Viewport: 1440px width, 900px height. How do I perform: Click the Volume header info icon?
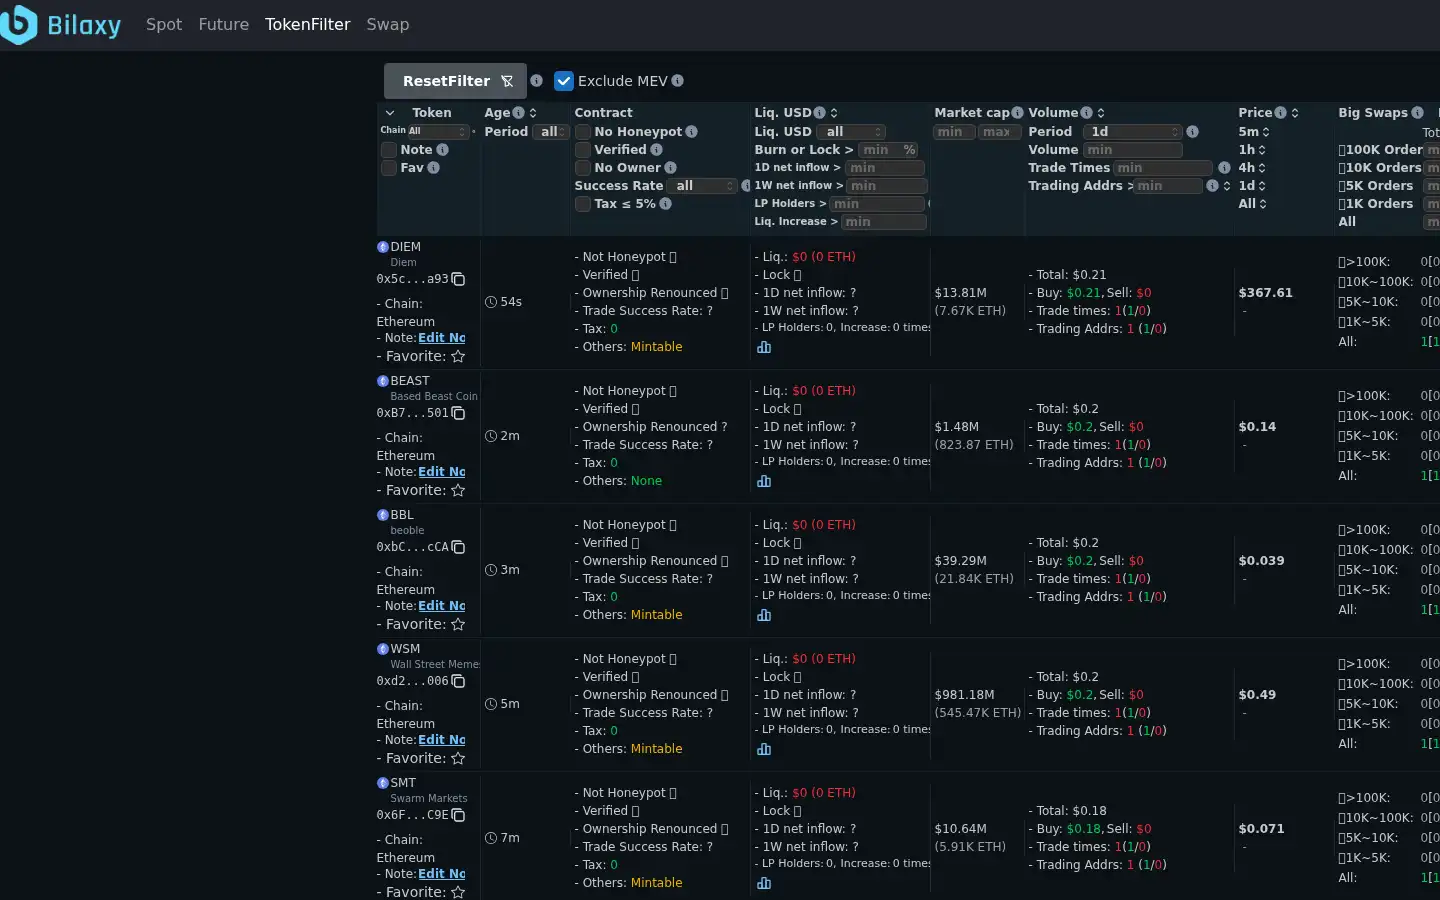(x=1086, y=113)
